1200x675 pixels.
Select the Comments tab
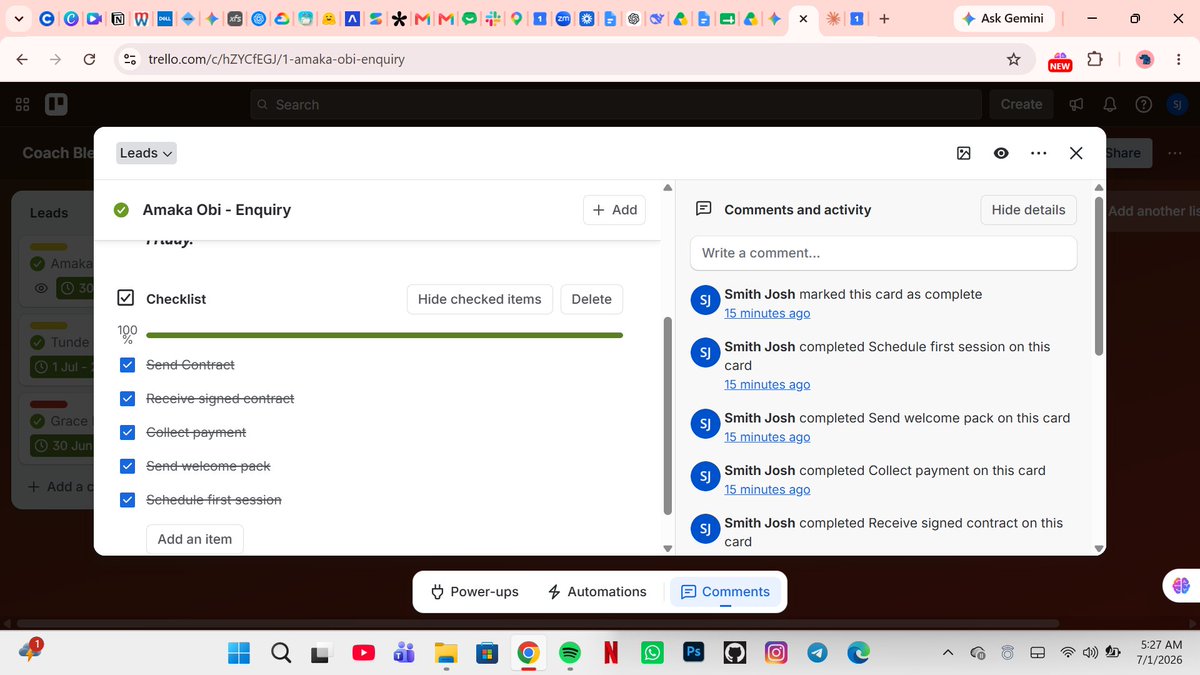click(726, 592)
